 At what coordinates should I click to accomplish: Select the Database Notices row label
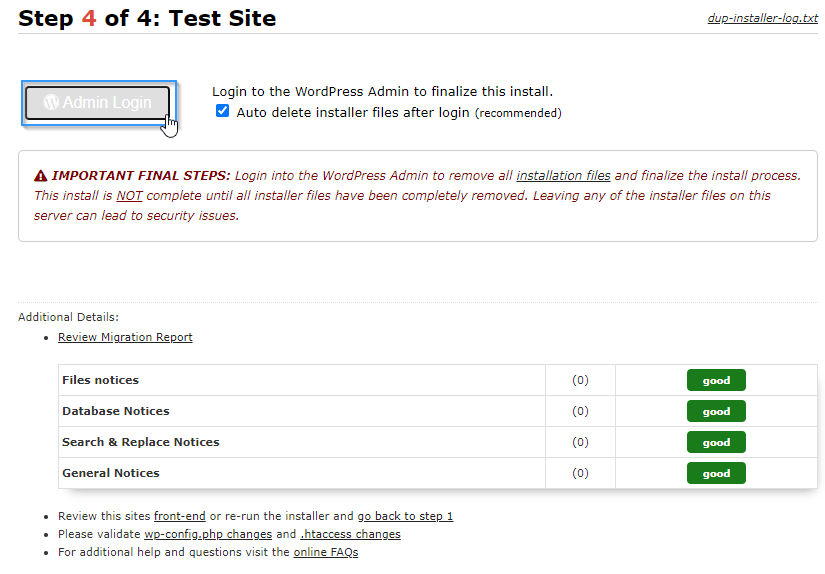click(x=116, y=411)
